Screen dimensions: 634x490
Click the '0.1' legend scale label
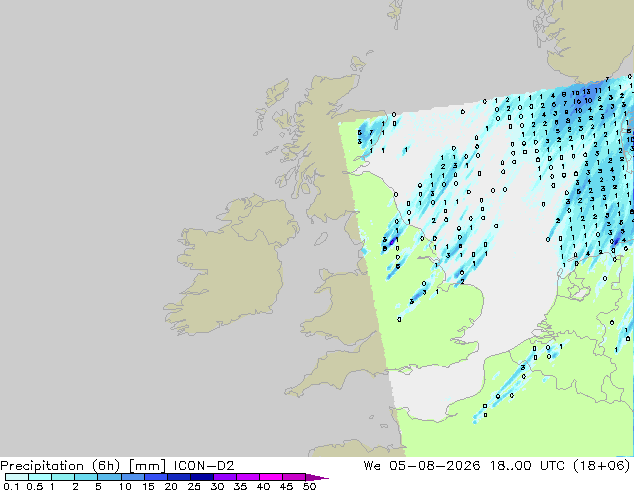coord(11,486)
